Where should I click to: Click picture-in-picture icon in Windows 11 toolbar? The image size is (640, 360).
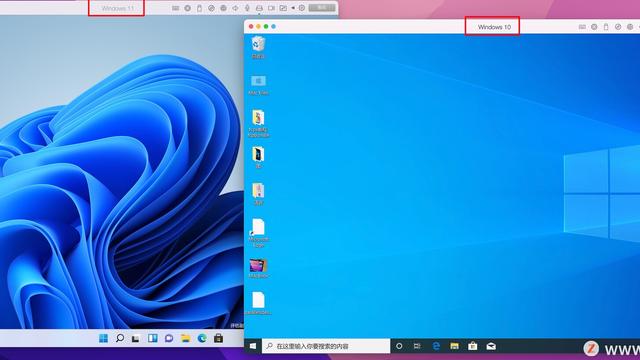[283, 8]
